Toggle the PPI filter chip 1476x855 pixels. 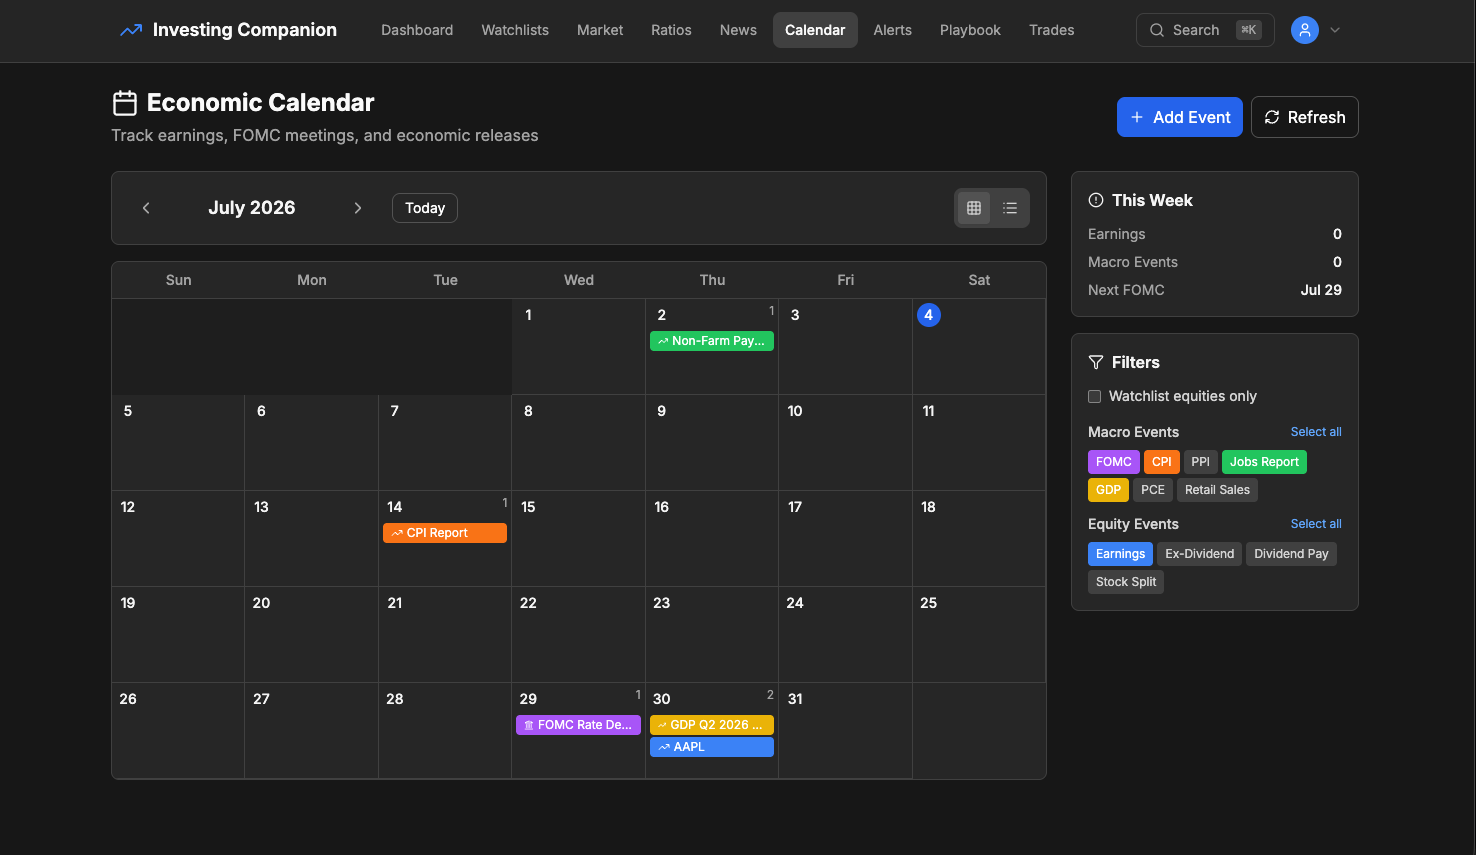tap(1201, 462)
